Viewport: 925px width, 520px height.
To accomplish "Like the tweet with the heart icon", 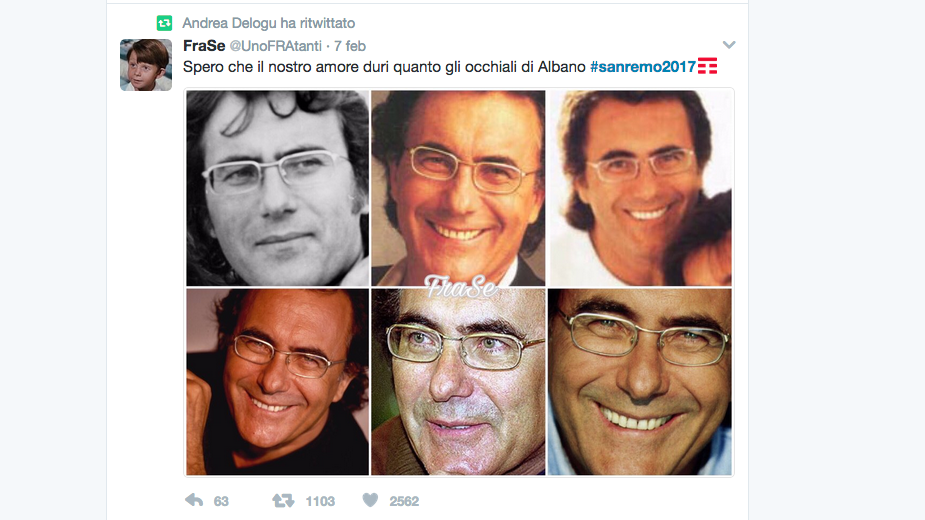I will (370, 501).
